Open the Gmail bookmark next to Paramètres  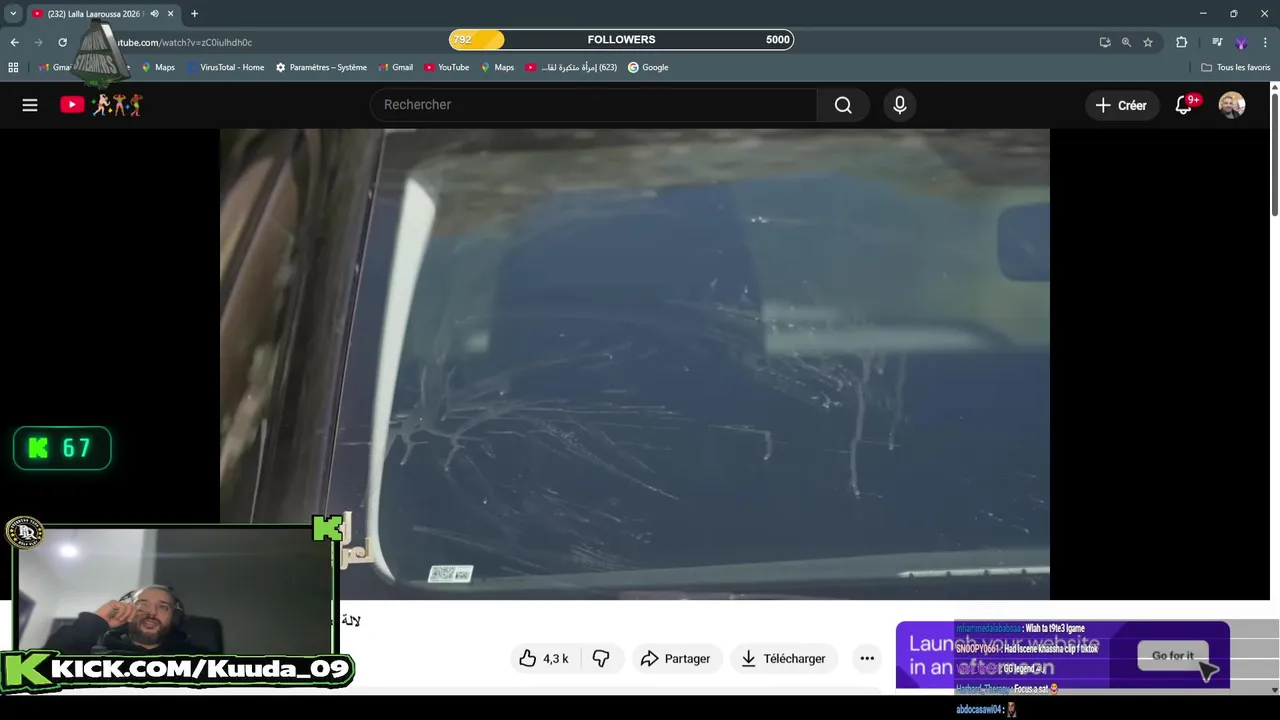click(395, 67)
